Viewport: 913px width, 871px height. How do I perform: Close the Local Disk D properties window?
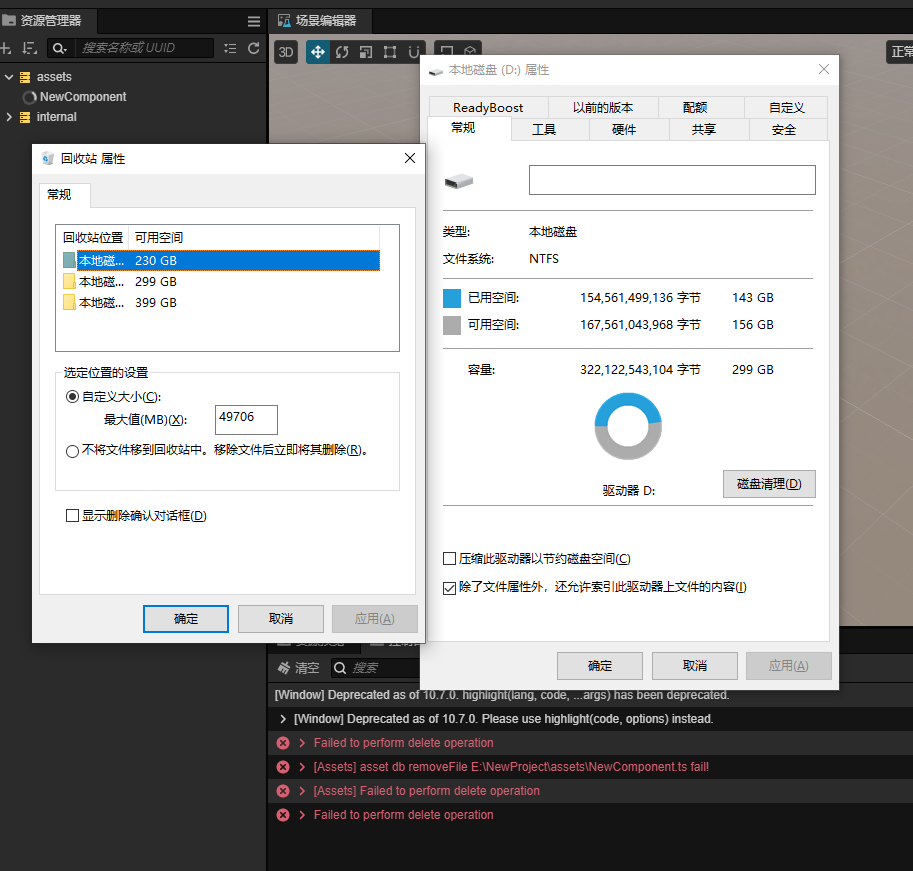[x=823, y=69]
